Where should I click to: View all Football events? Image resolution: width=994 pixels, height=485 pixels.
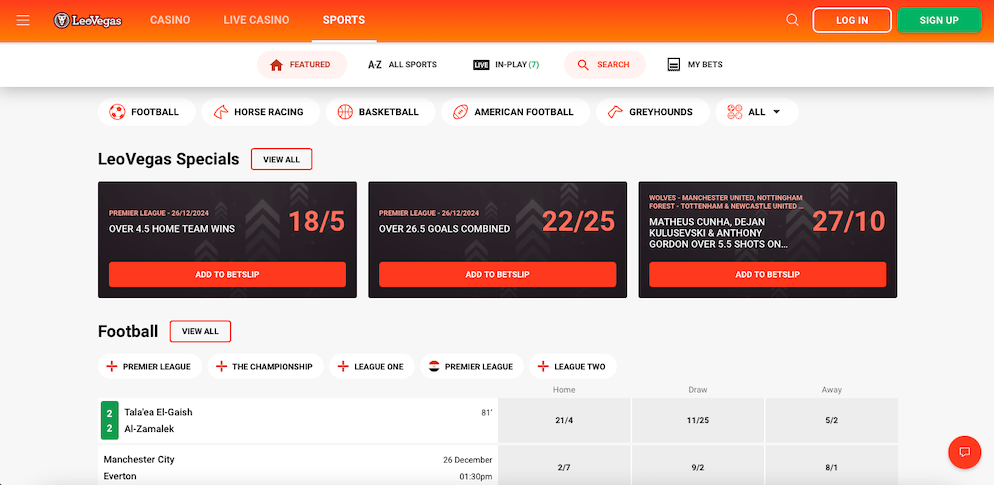click(x=200, y=332)
